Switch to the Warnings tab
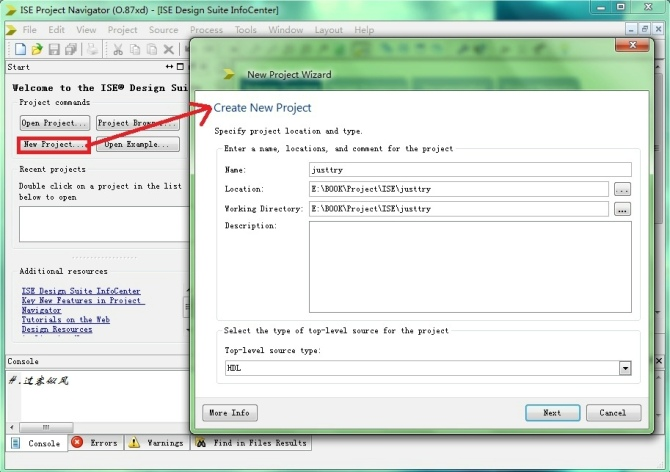670x472 pixels. pos(156,443)
